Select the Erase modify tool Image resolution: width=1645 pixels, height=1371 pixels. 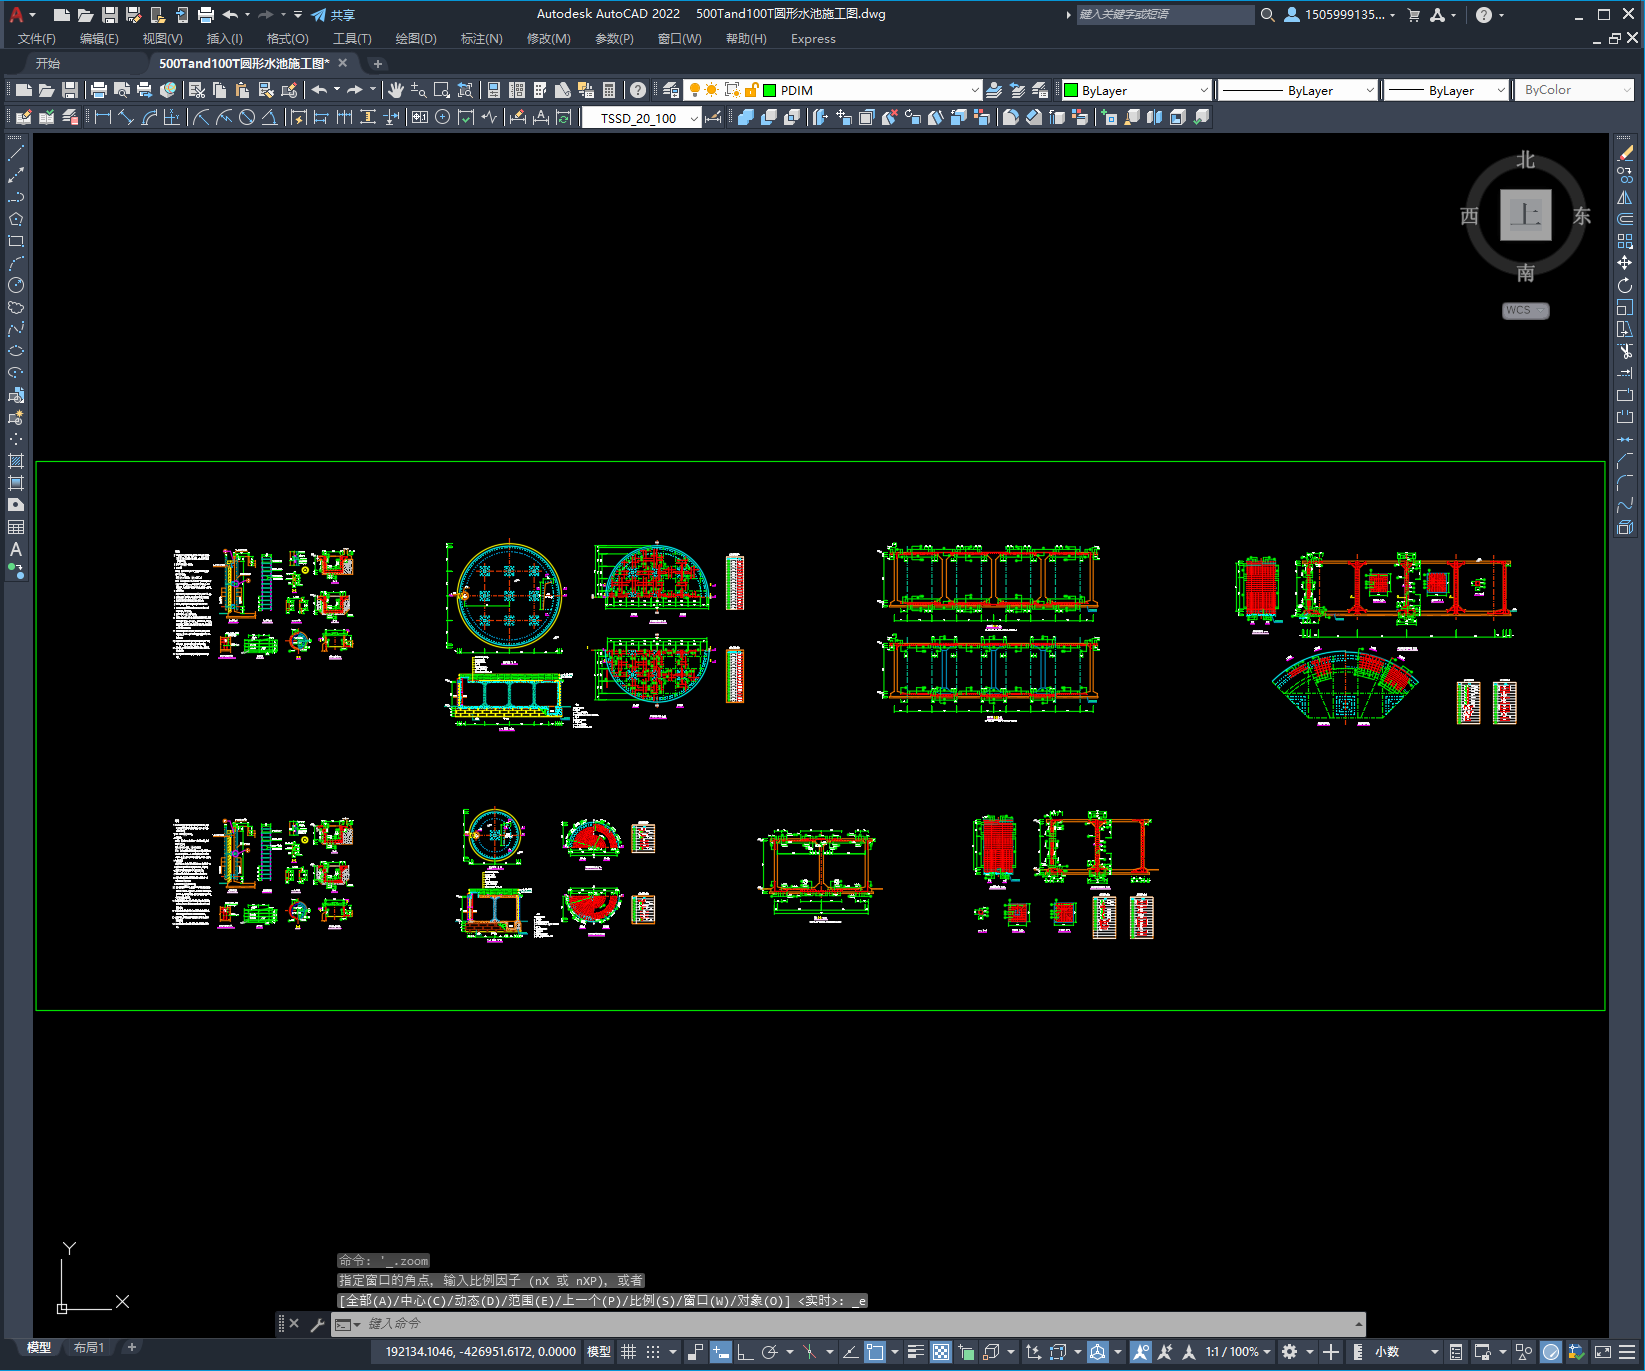(1625, 153)
